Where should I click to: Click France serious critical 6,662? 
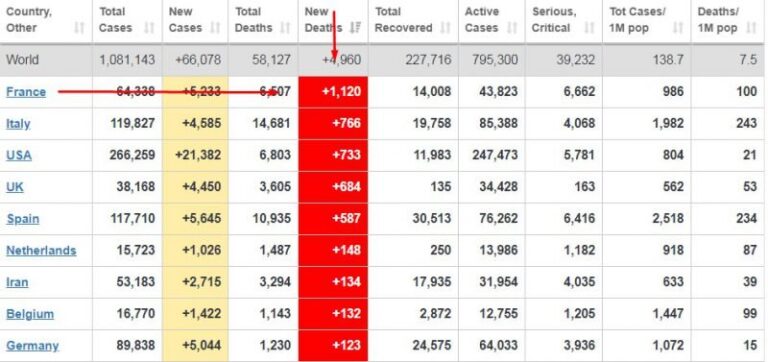[579, 92]
